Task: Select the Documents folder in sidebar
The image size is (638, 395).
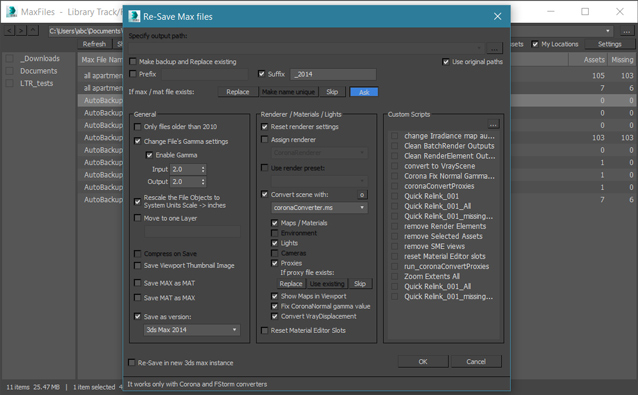Action: [x=39, y=71]
